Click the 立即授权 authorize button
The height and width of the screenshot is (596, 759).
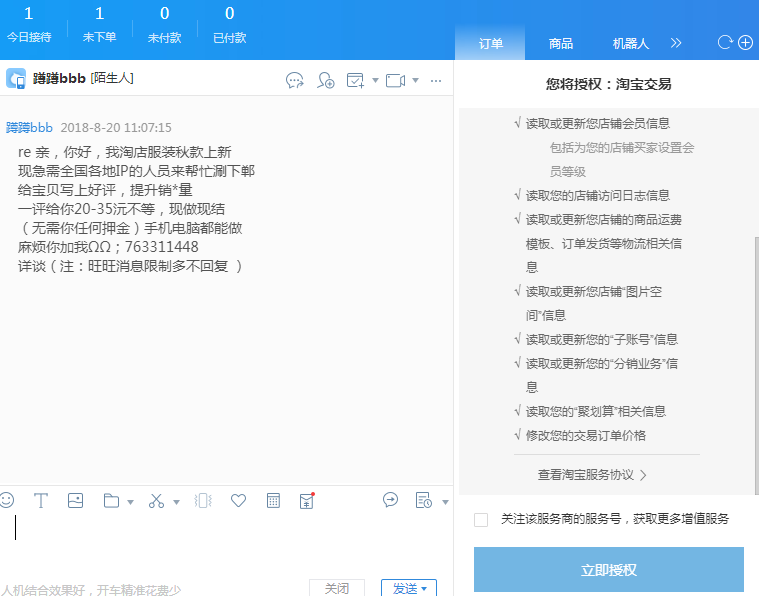608,569
